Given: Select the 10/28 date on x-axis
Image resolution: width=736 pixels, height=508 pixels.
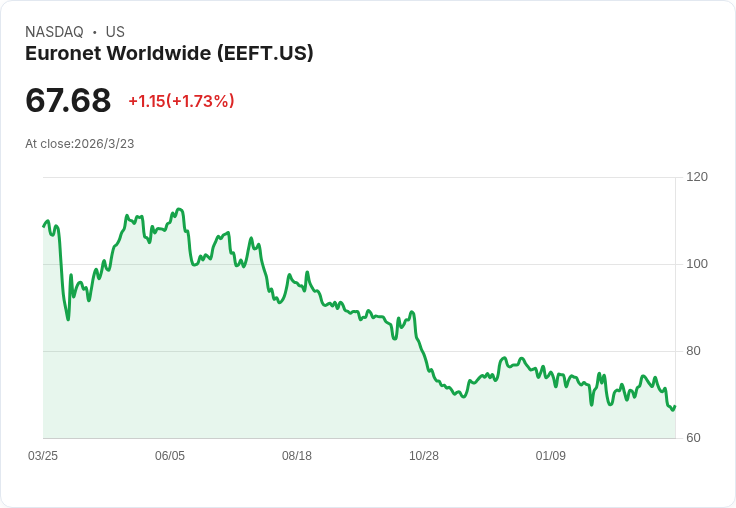Looking at the screenshot, I should point(424,456).
